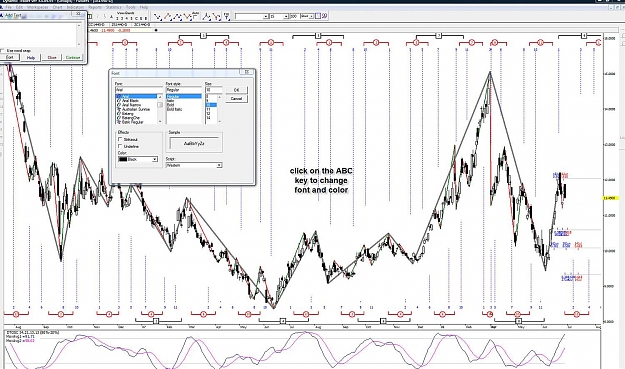This screenshot has width=625, height=369.
Task: Click the green Continue button
Action: [73, 57]
